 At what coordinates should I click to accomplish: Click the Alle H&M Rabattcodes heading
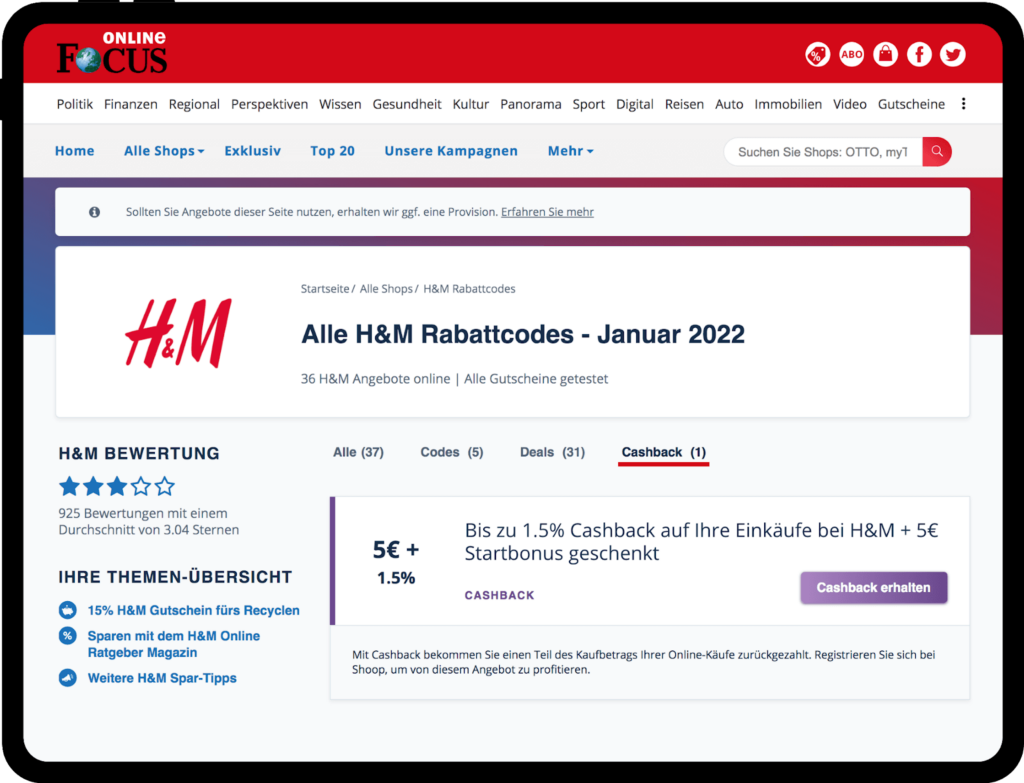(522, 334)
